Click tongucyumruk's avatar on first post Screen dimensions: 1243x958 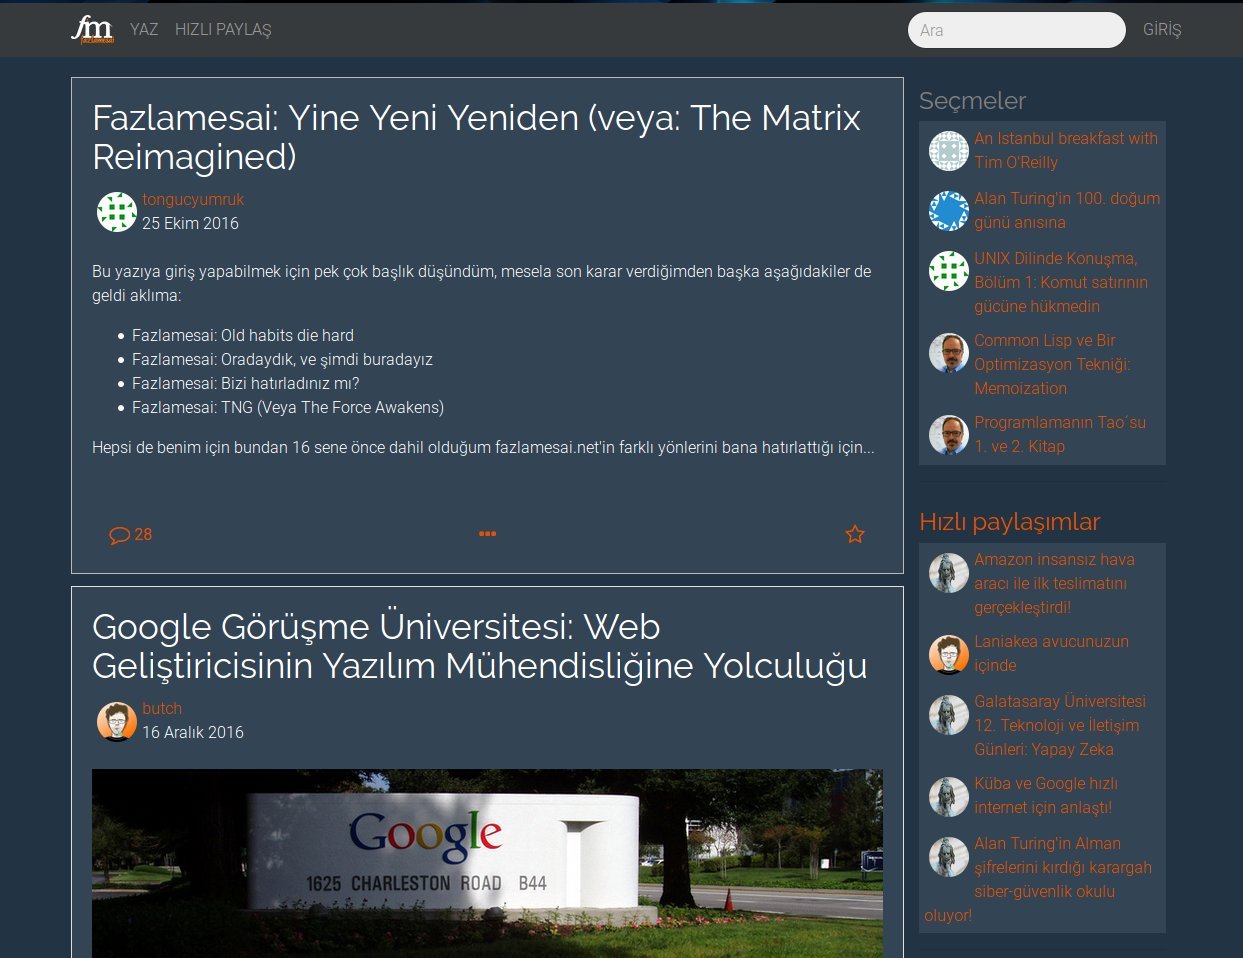coord(117,212)
